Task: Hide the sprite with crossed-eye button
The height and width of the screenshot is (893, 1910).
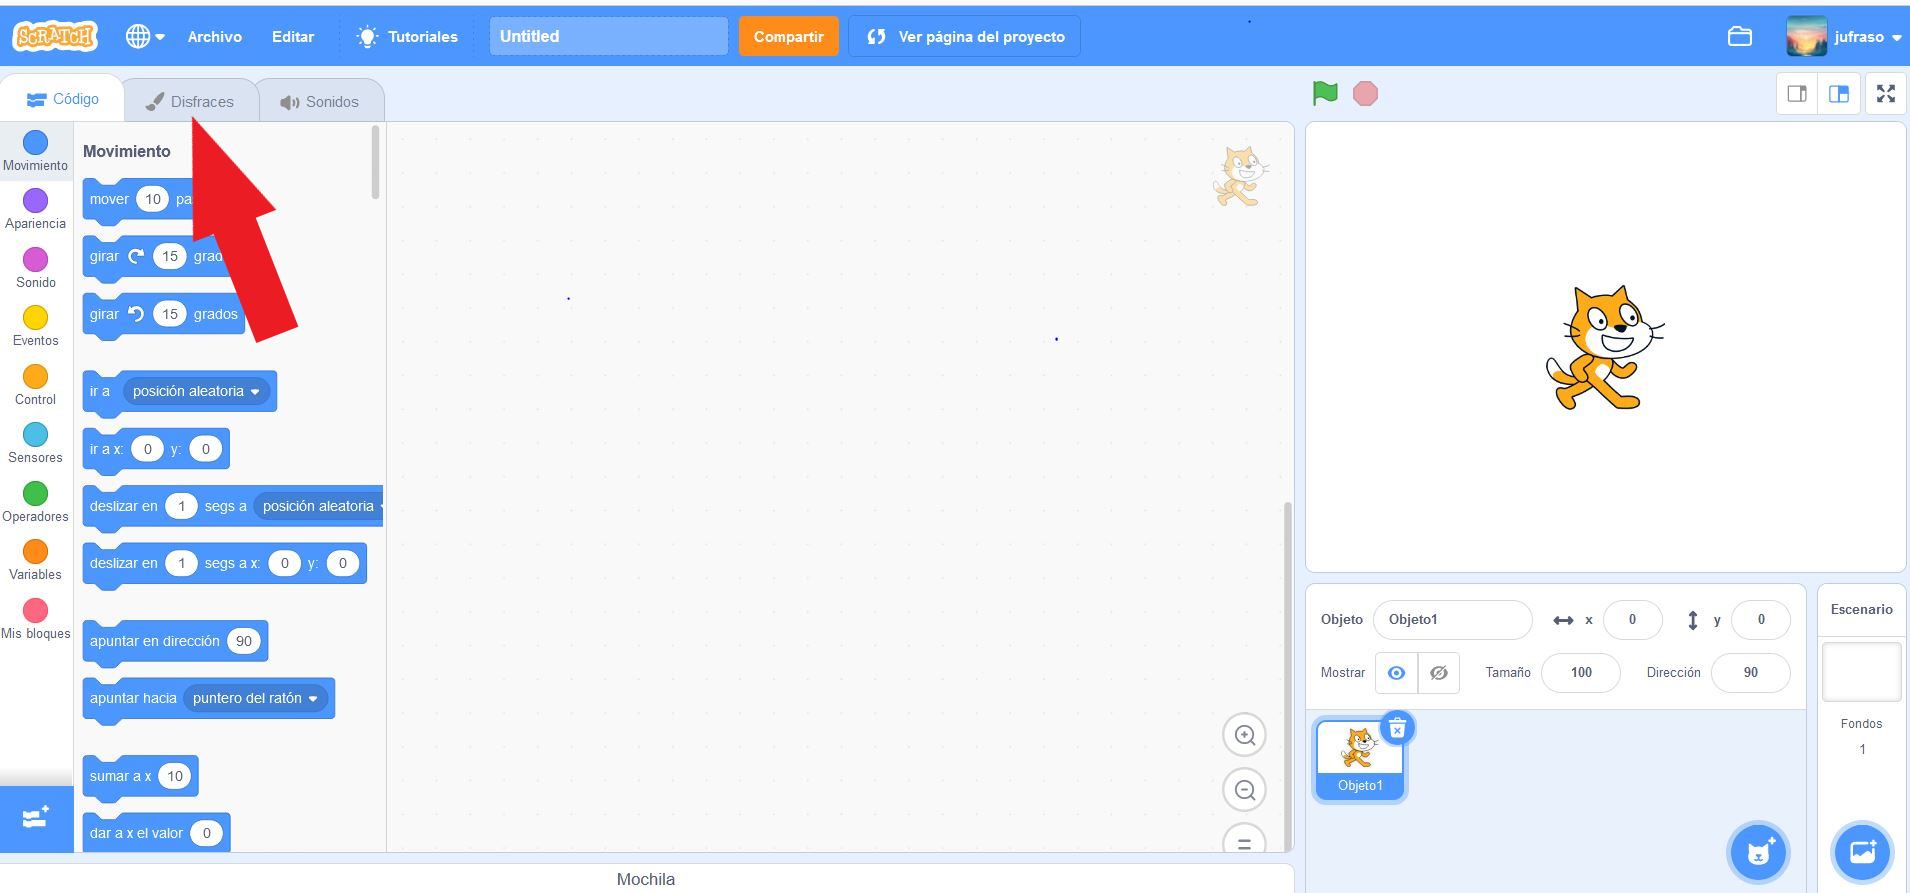Action: 1438,673
